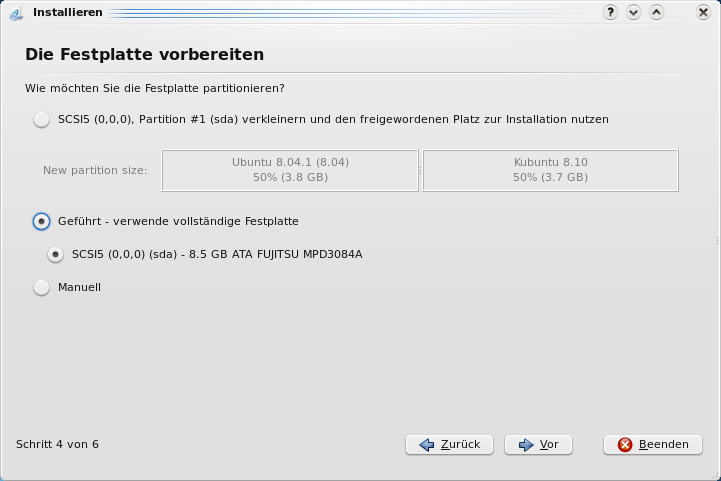721x481 pixels.
Task: Click the Schritt 4 von 6 label
Action: pyautogui.click(x=57, y=444)
